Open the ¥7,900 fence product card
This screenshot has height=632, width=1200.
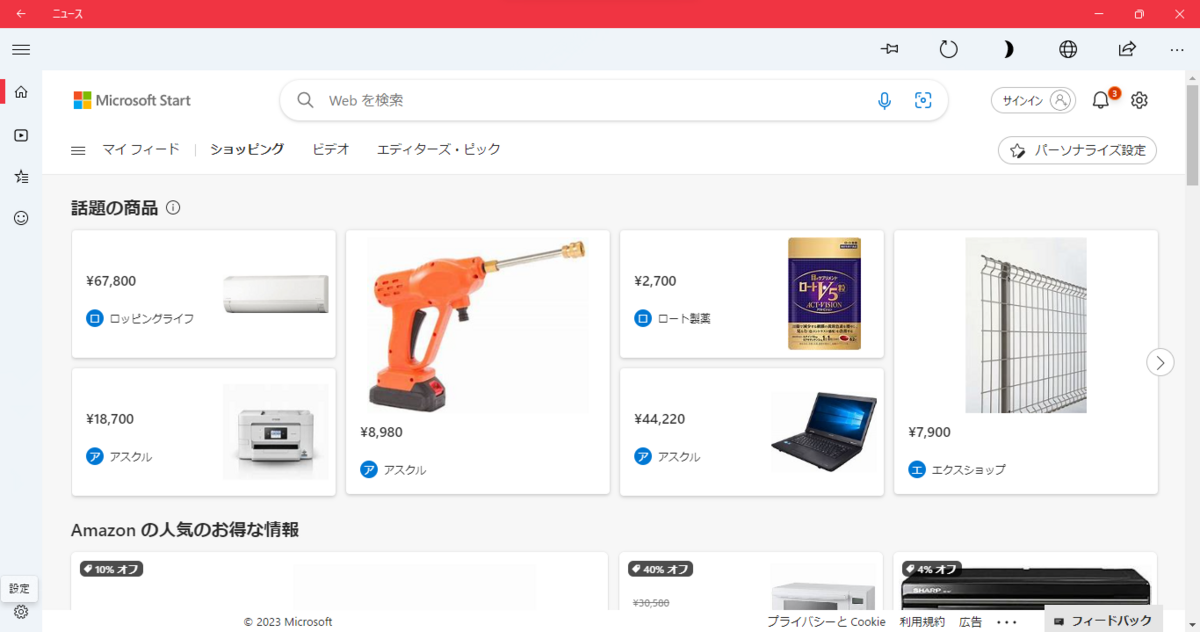[1026, 362]
